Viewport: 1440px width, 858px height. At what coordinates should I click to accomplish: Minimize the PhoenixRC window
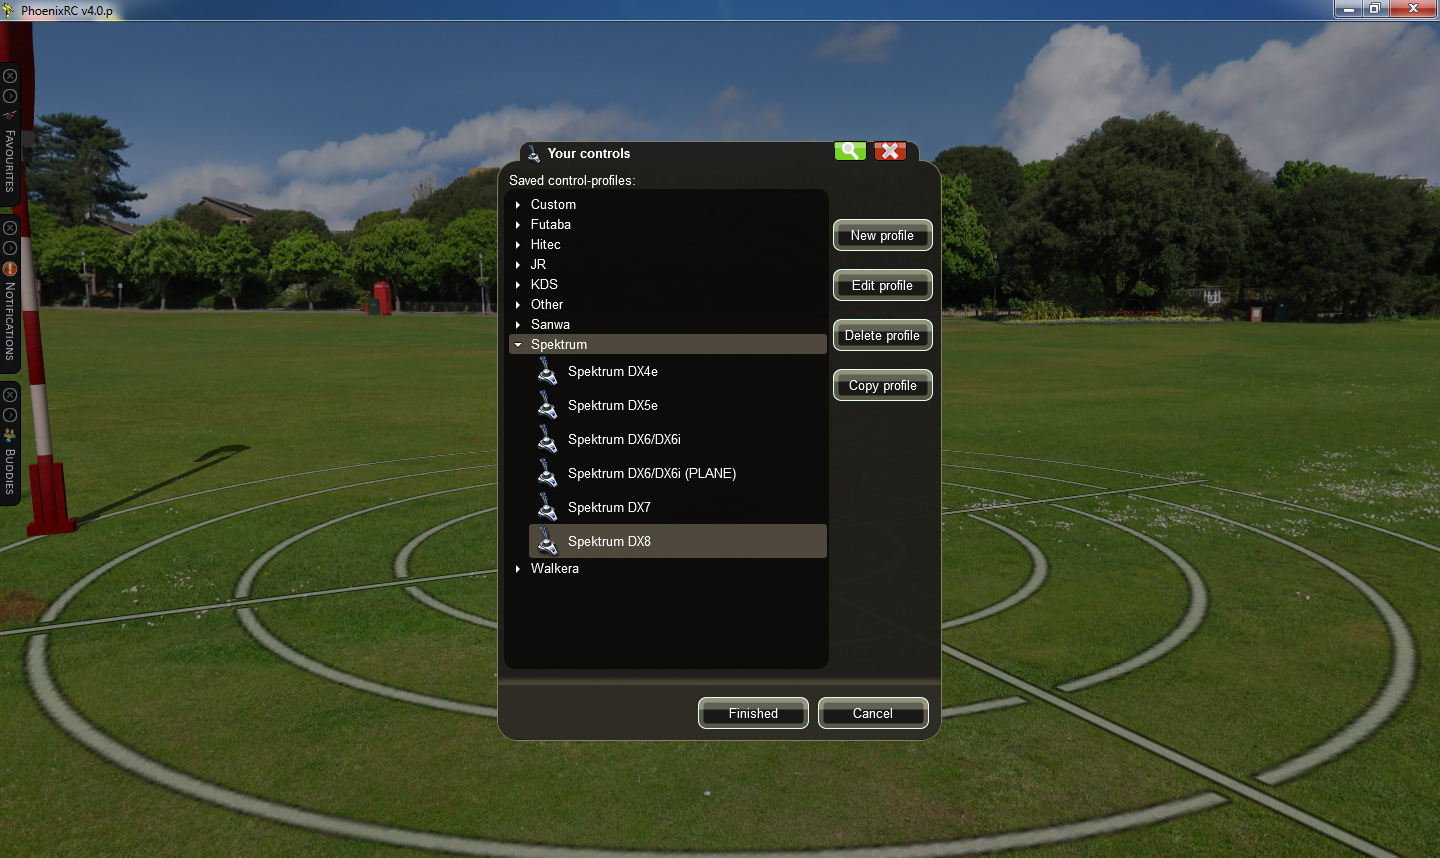click(x=1348, y=9)
